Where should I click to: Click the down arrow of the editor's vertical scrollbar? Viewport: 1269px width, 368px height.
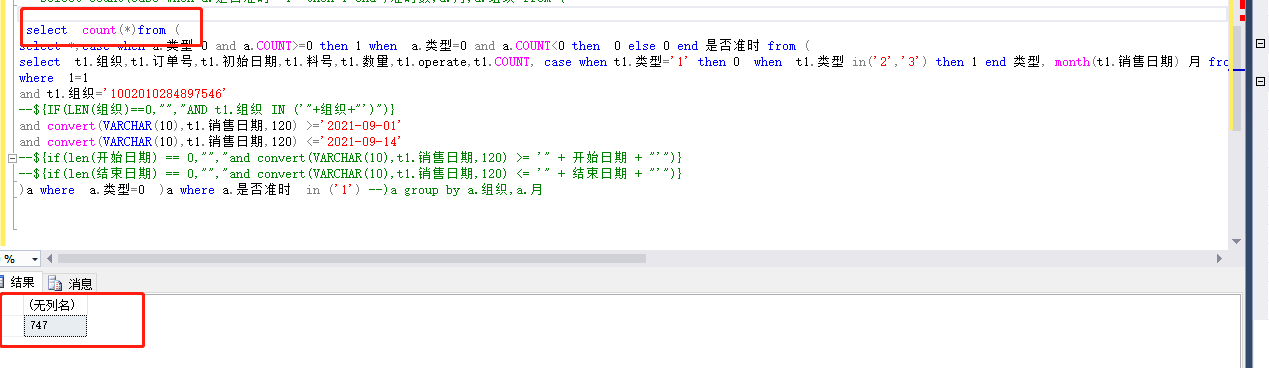click(1237, 242)
